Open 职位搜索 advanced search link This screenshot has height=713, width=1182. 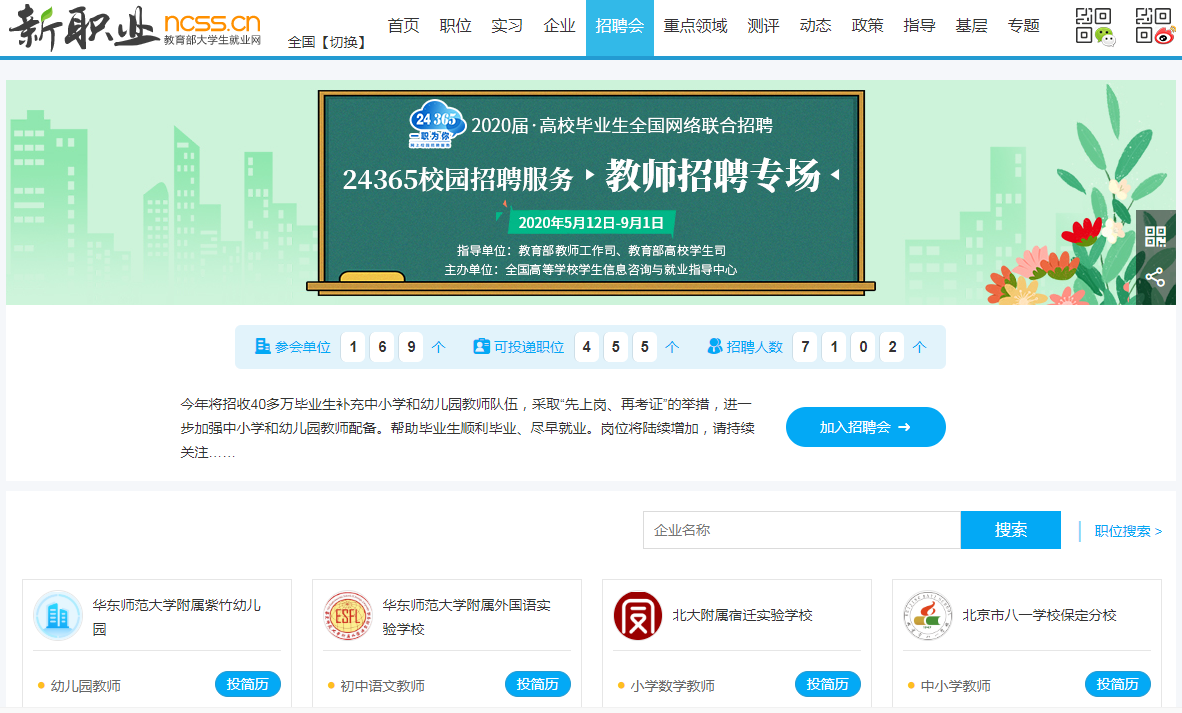pos(1127,531)
